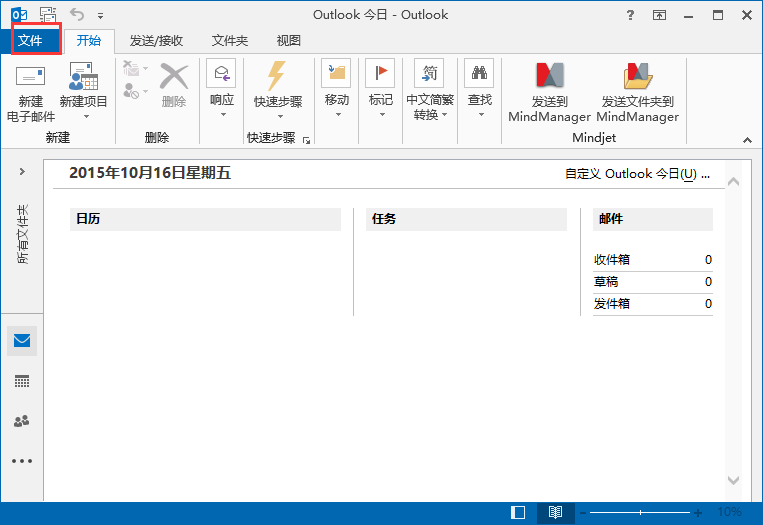This screenshot has width=763, height=525.
Task: Click the Help question mark icon
Action: point(630,15)
